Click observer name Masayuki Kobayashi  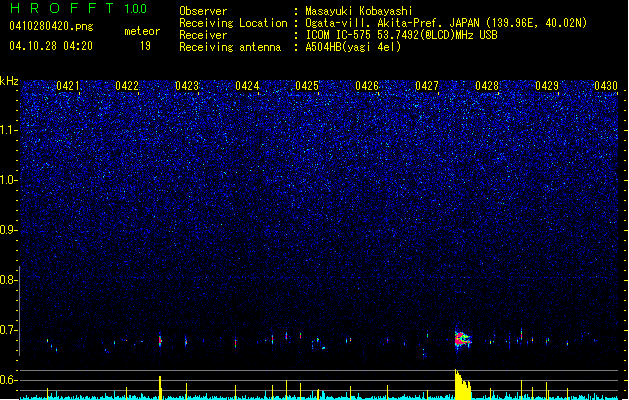pos(359,11)
